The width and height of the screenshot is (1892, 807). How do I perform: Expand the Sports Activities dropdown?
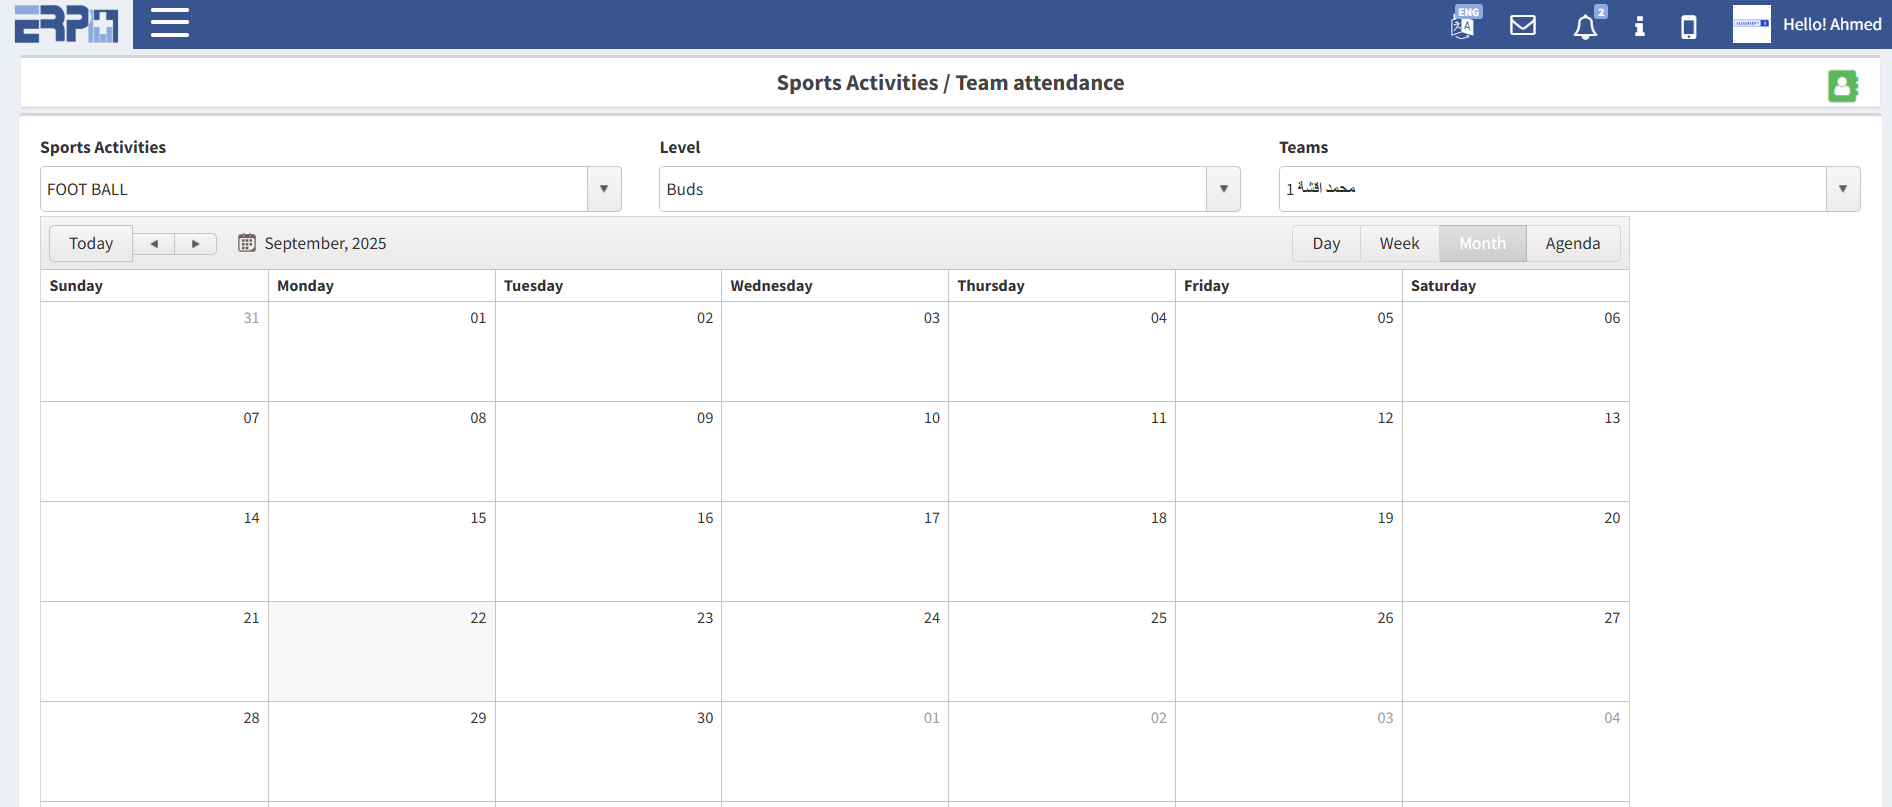pos(603,189)
